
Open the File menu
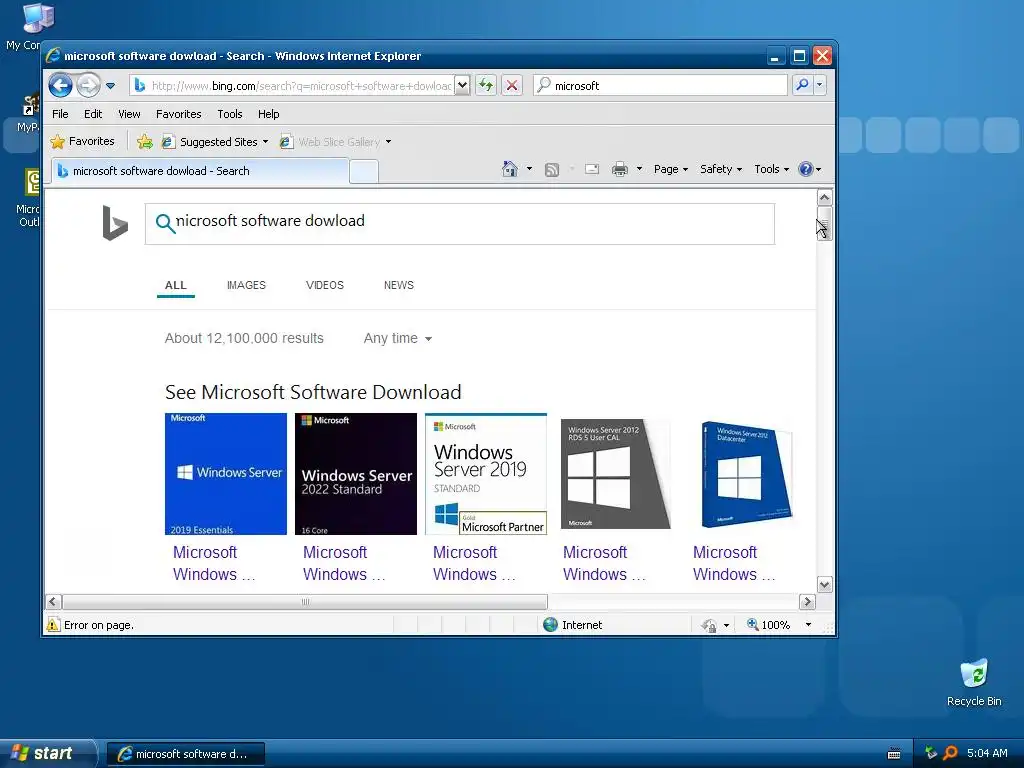(60, 114)
